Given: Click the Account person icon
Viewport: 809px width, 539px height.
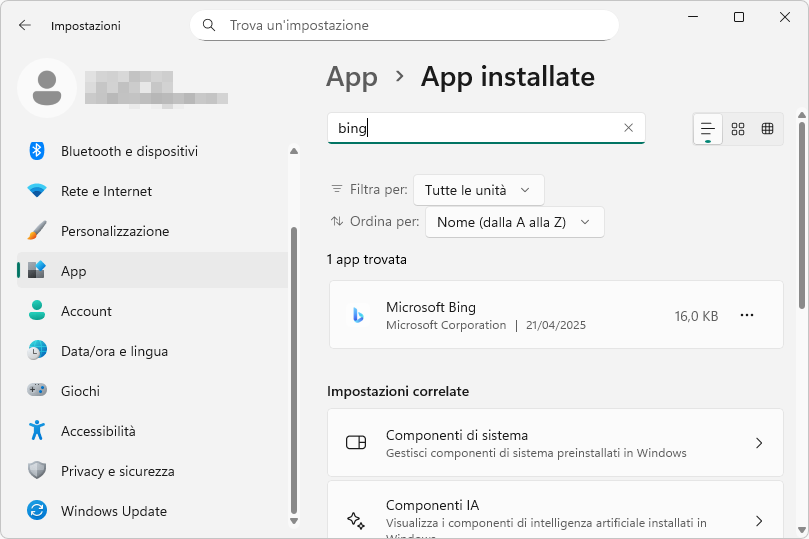Looking at the screenshot, I should pyautogui.click(x=37, y=311).
